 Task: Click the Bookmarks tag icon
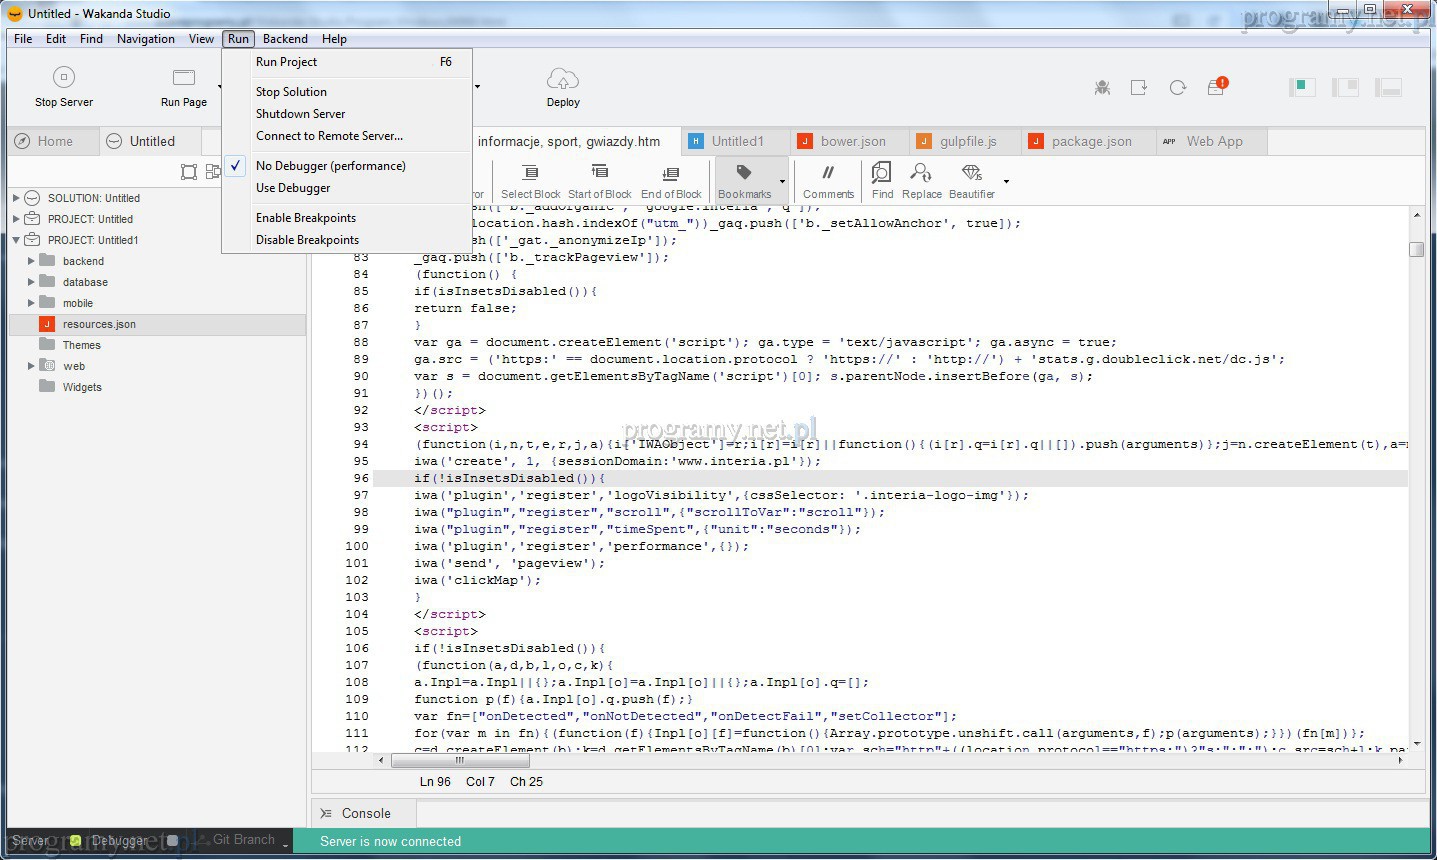click(x=744, y=173)
